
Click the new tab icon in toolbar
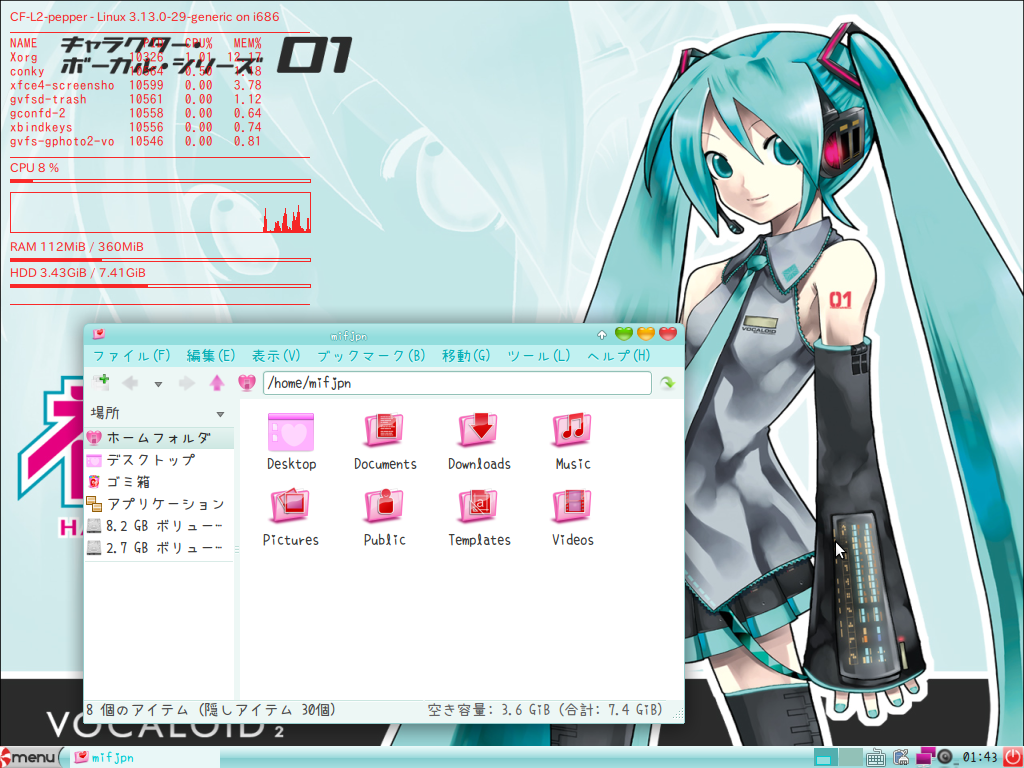click(101, 382)
